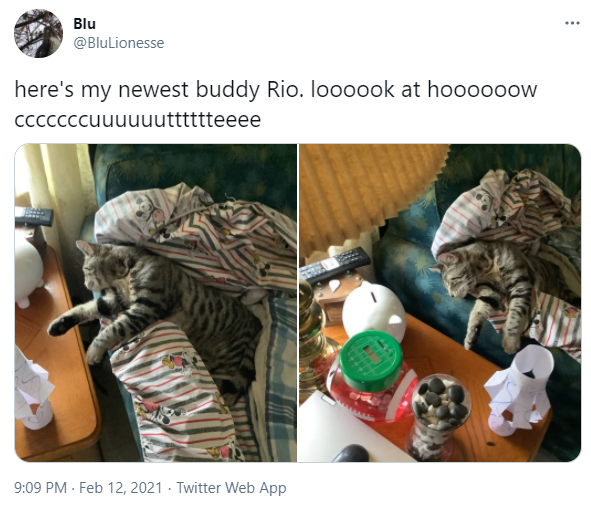Click the 9:09 PM Feb 12, 2021 timestamp
The width and height of the screenshot is (591, 507).
[x=88, y=488]
